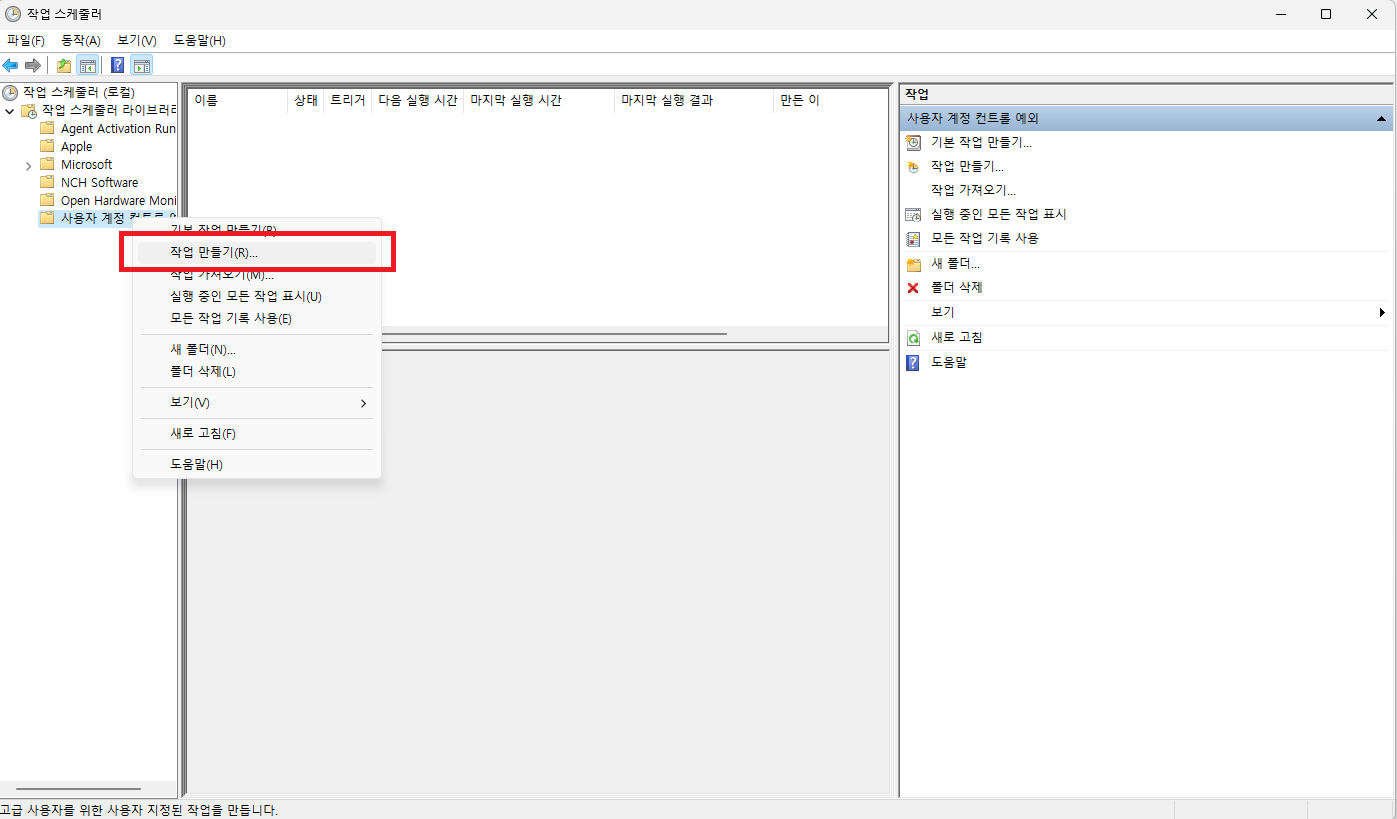1397x819 pixels.
Task: Collapse the 작업 스케줄러 라이브러리 node
Action: 10,111
